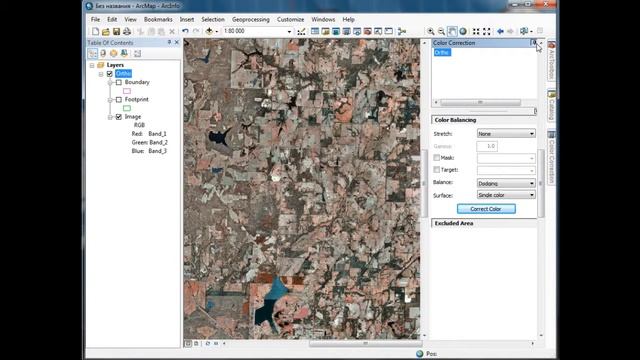Open the Stretch dropdown

[506, 133]
